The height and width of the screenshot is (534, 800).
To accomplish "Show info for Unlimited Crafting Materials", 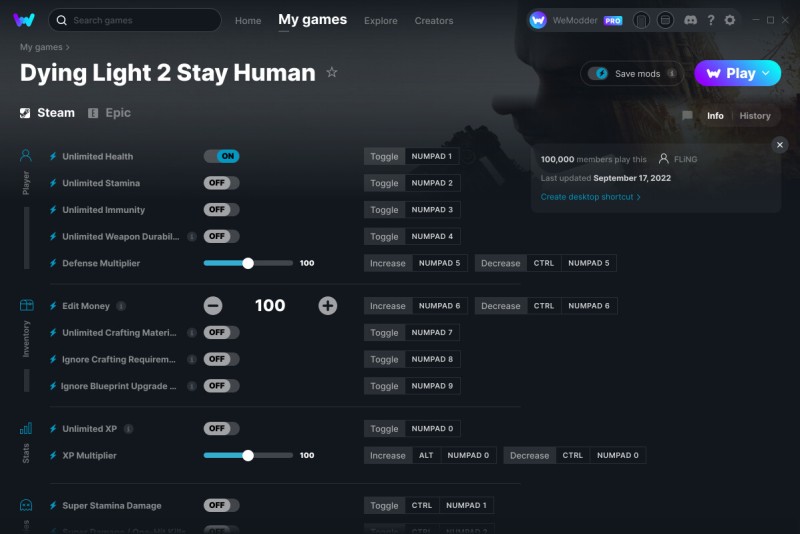I will click(x=192, y=333).
